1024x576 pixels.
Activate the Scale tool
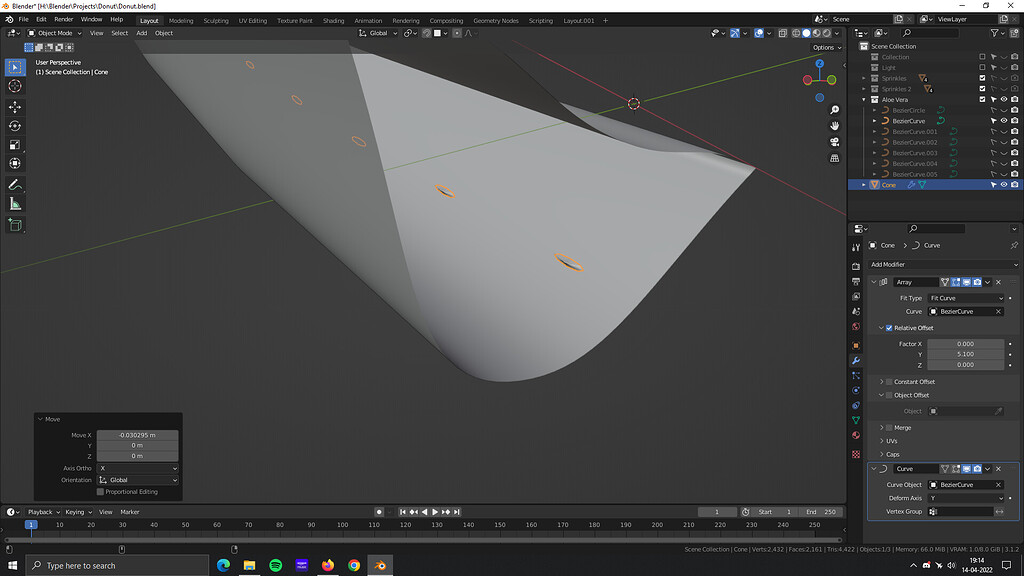15,144
